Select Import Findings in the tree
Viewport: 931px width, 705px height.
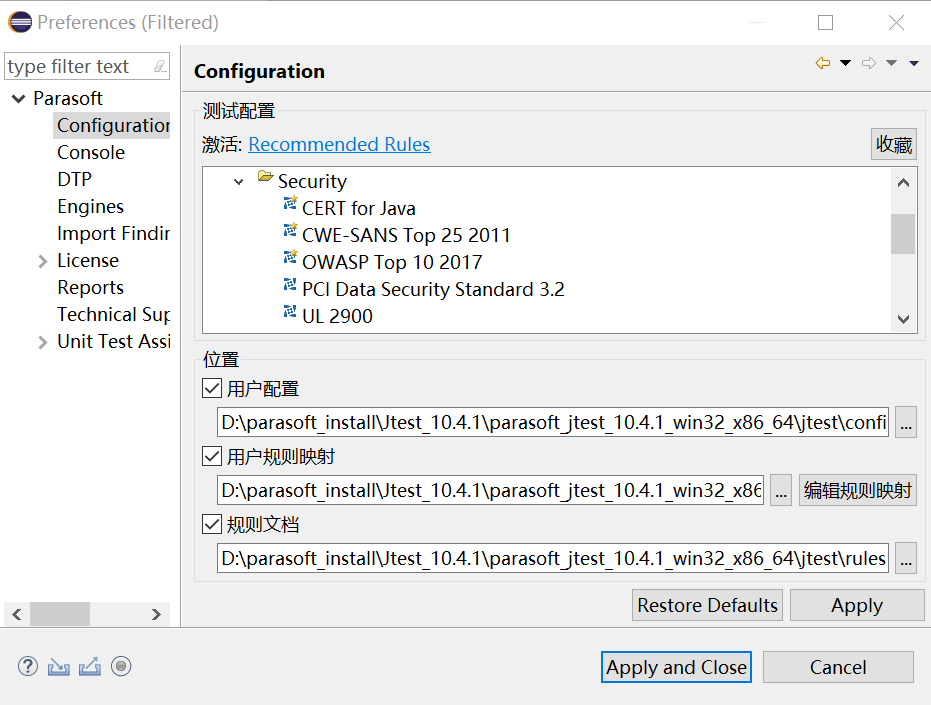click(113, 233)
